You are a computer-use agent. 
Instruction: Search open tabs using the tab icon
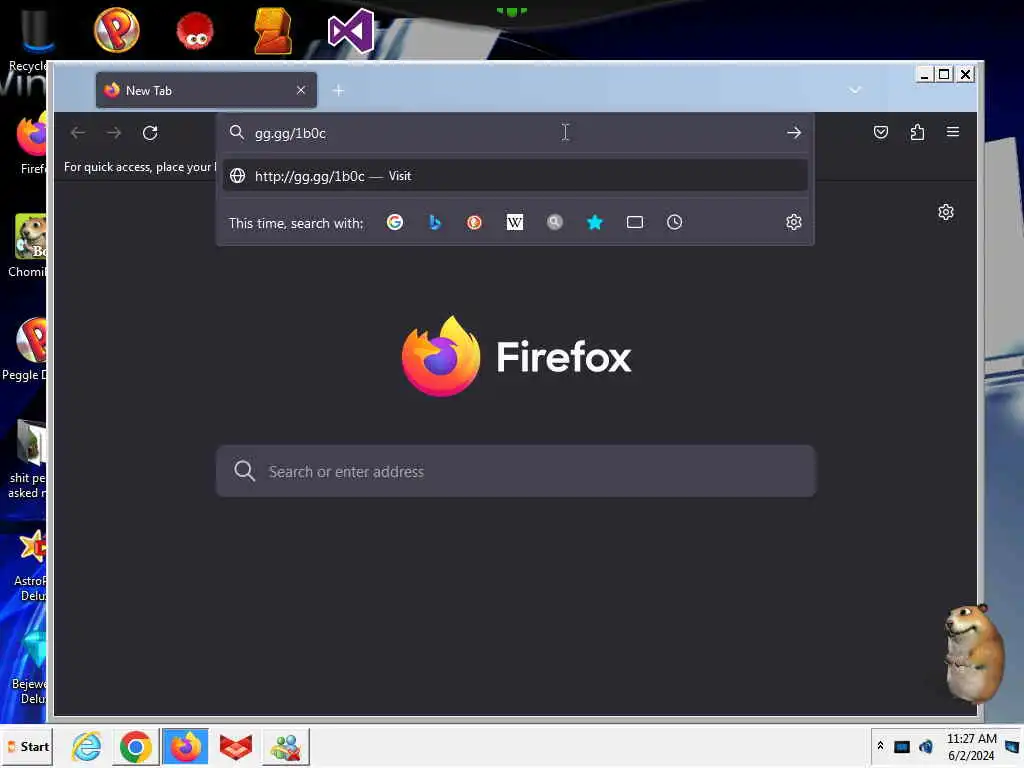tap(635, 222)
